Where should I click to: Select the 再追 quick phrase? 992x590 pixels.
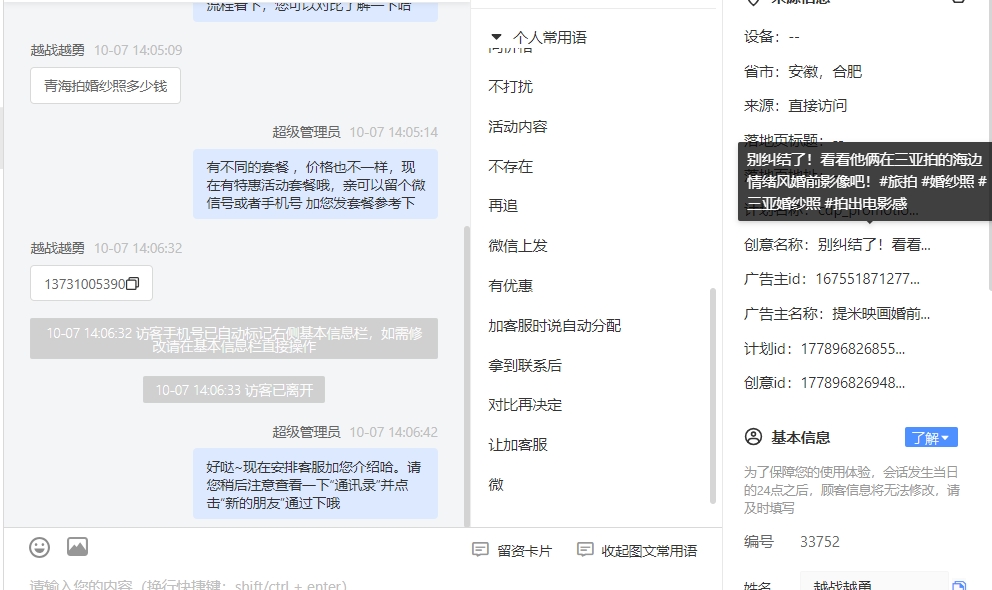click(x=503, y=206)
